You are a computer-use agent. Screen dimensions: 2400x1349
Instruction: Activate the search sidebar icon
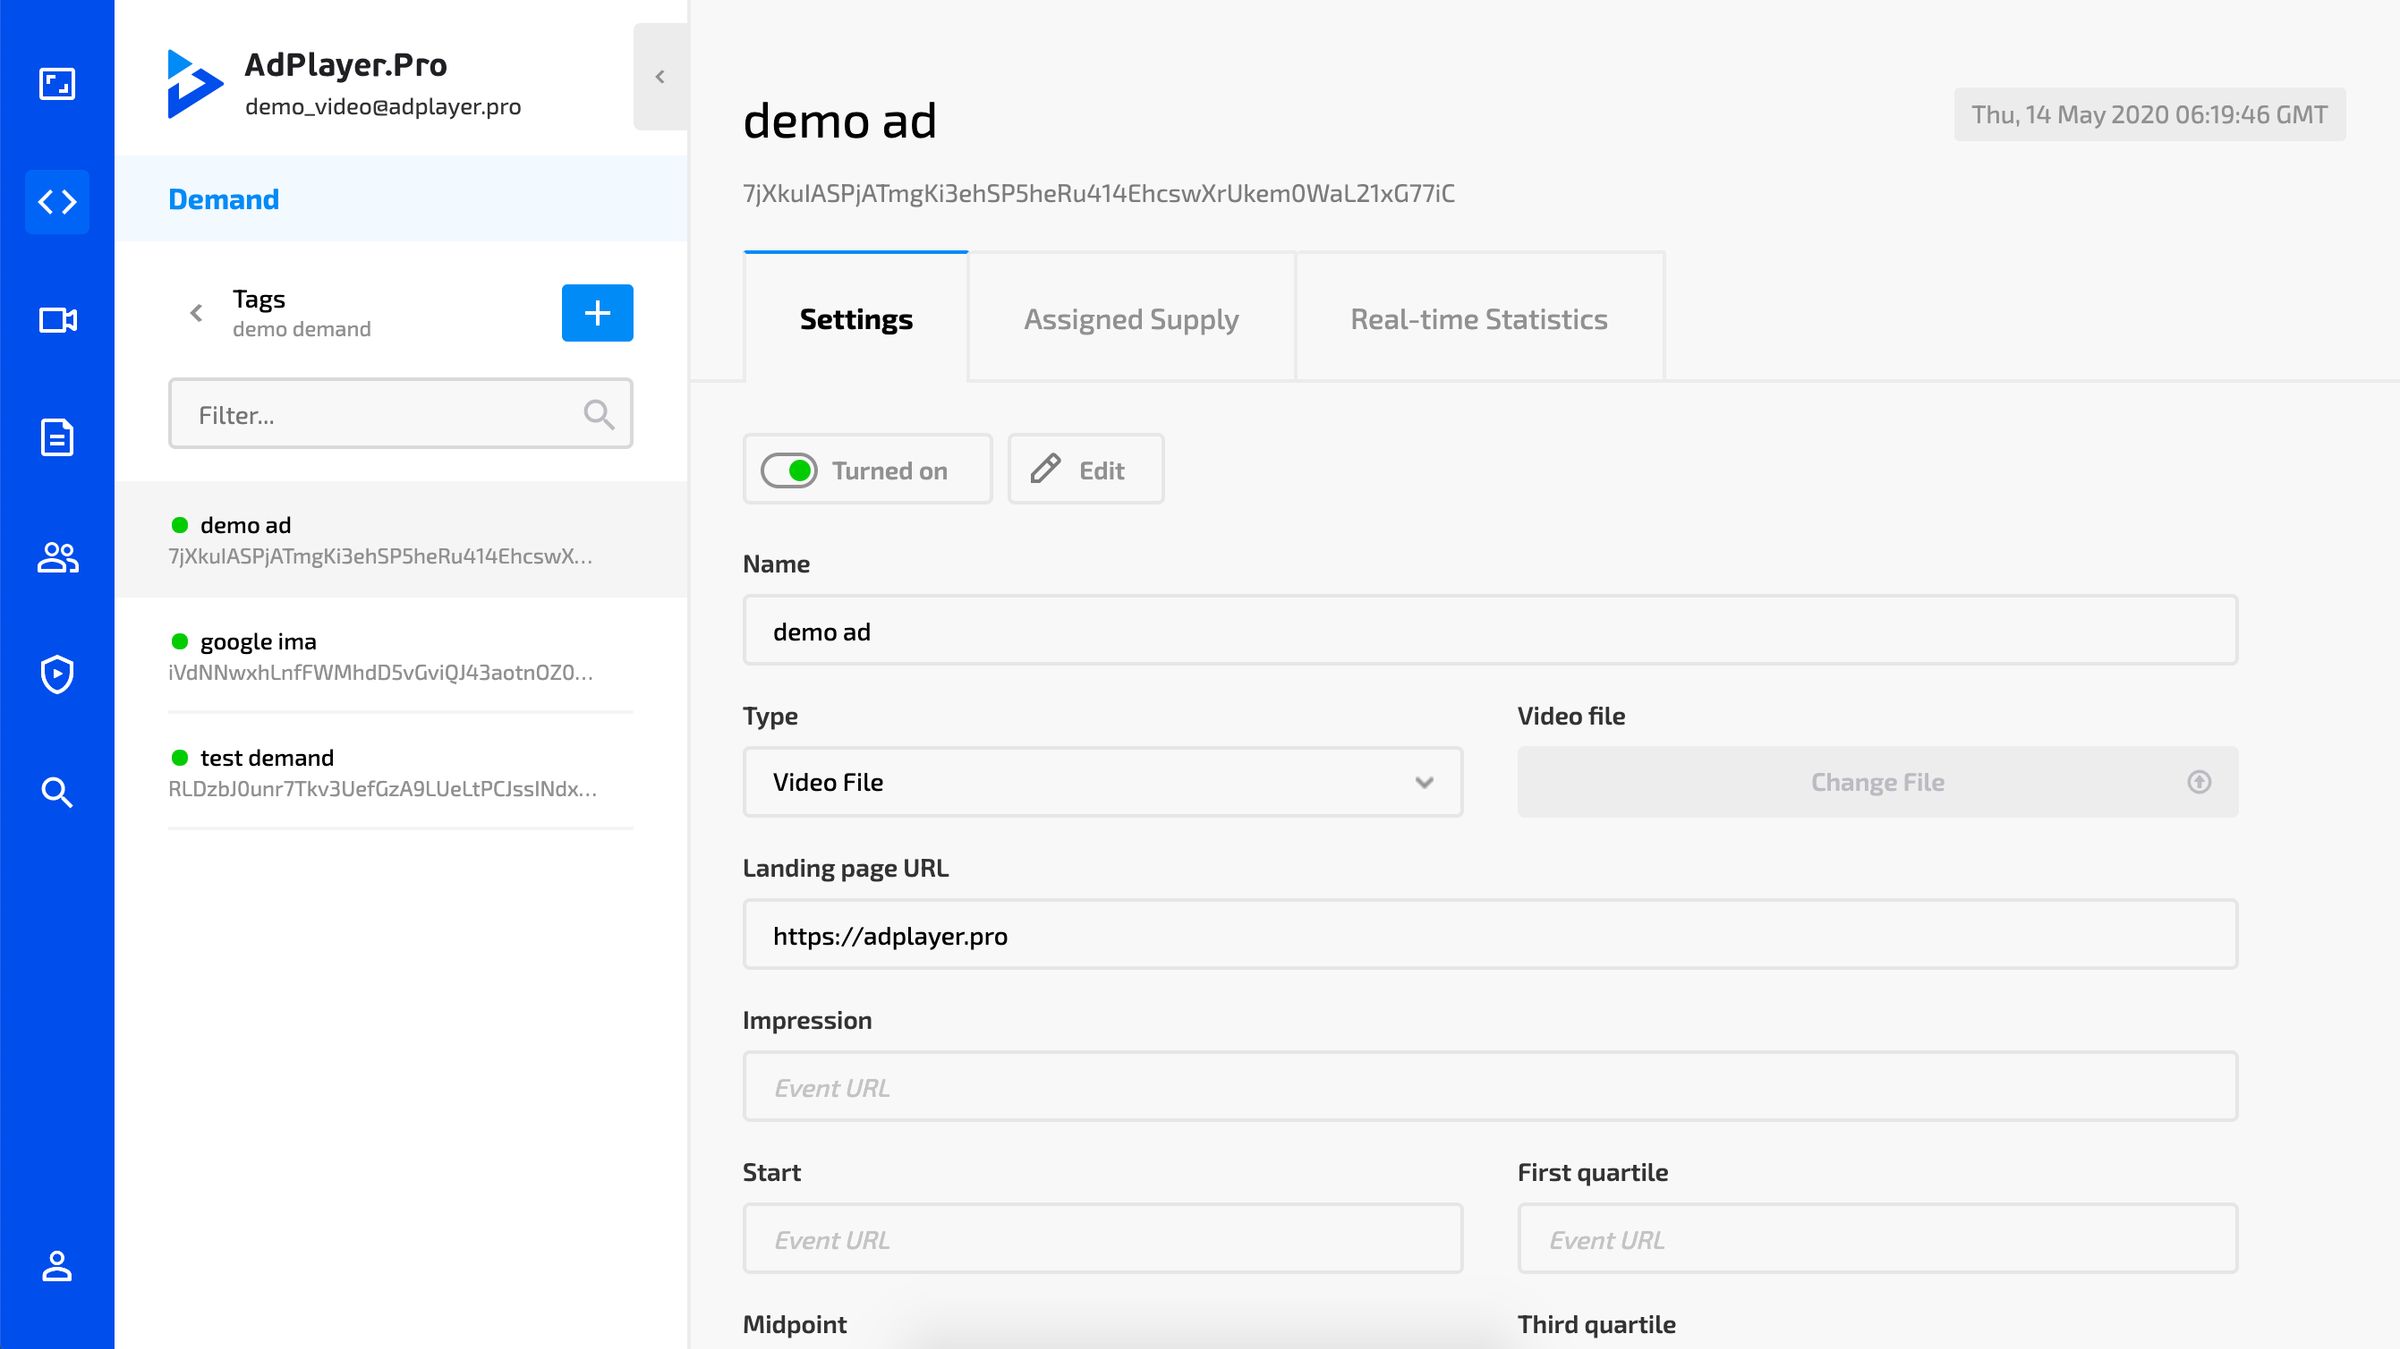(57, 792)
